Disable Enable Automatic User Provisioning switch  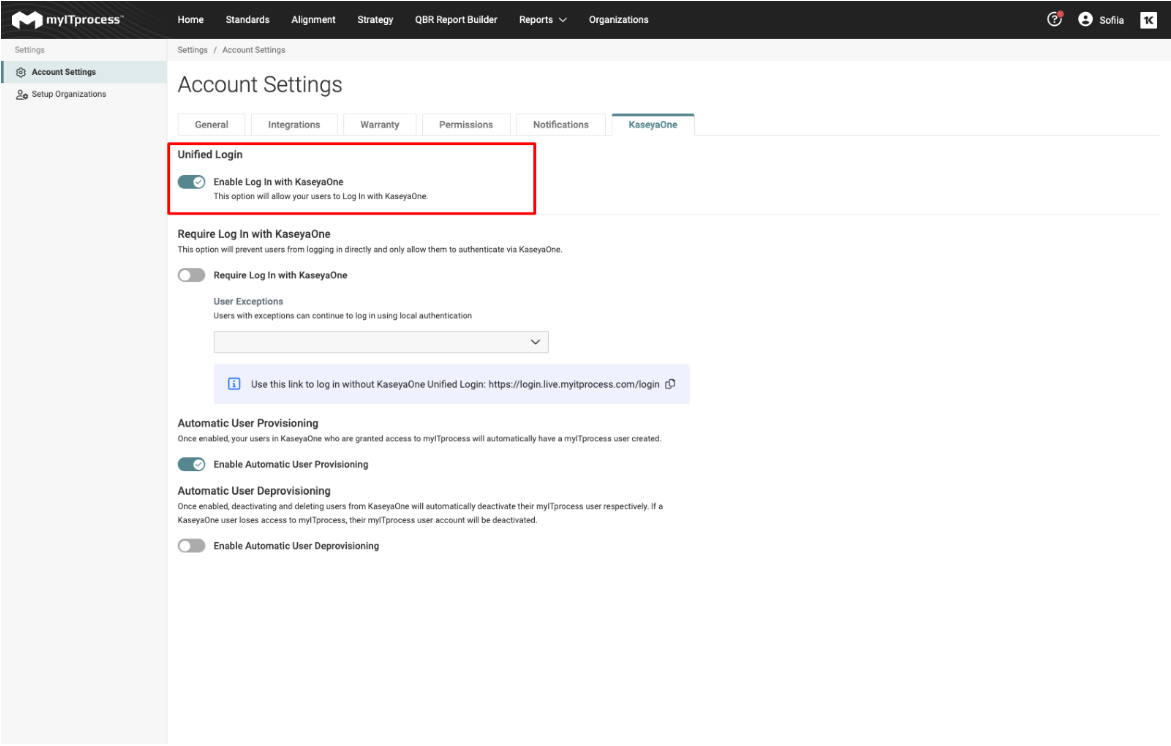pyautogui.click(x=191, y=464)
